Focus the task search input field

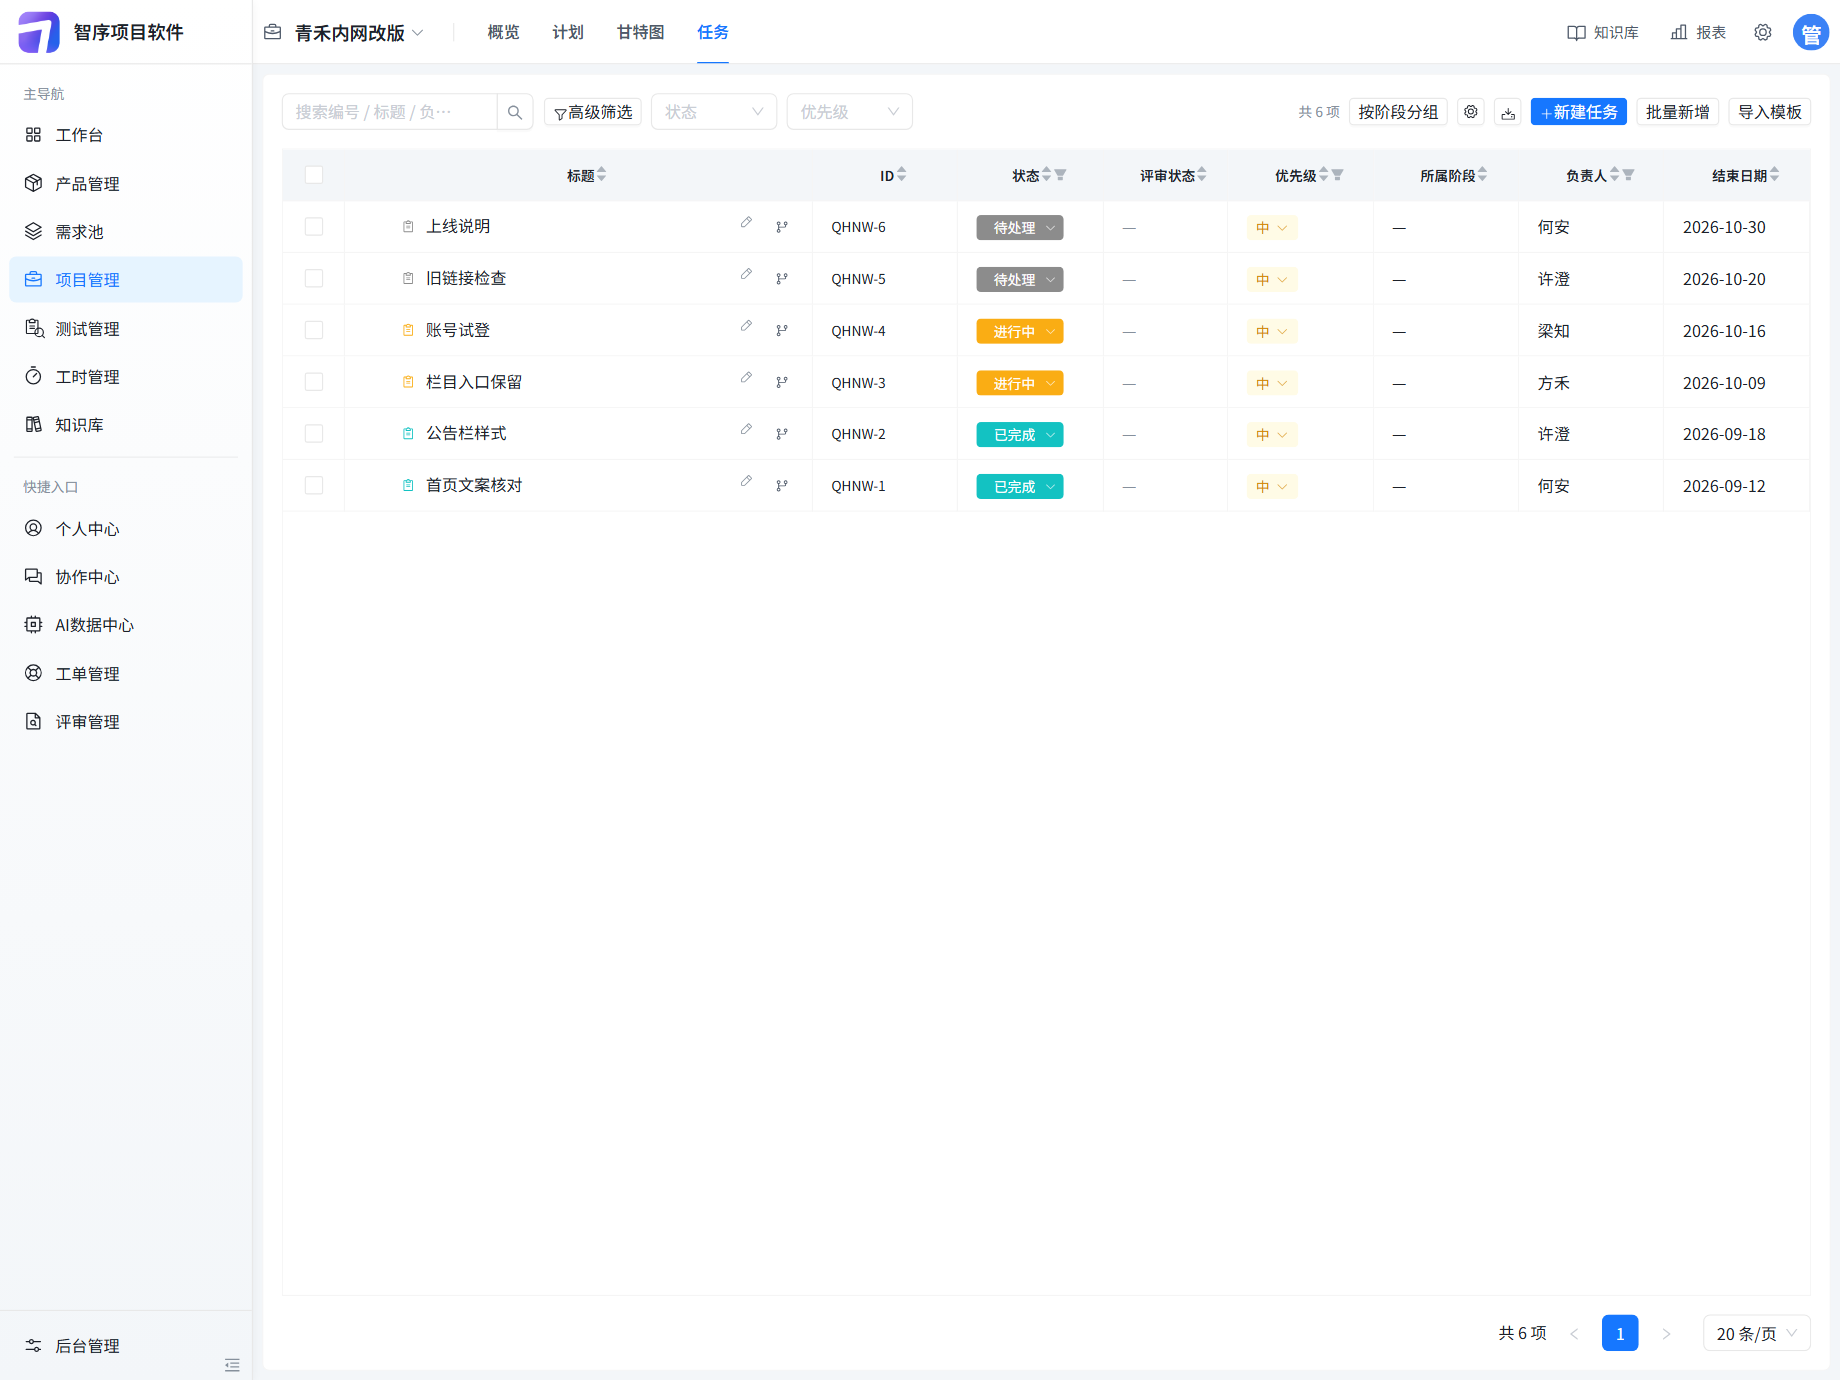390,112
